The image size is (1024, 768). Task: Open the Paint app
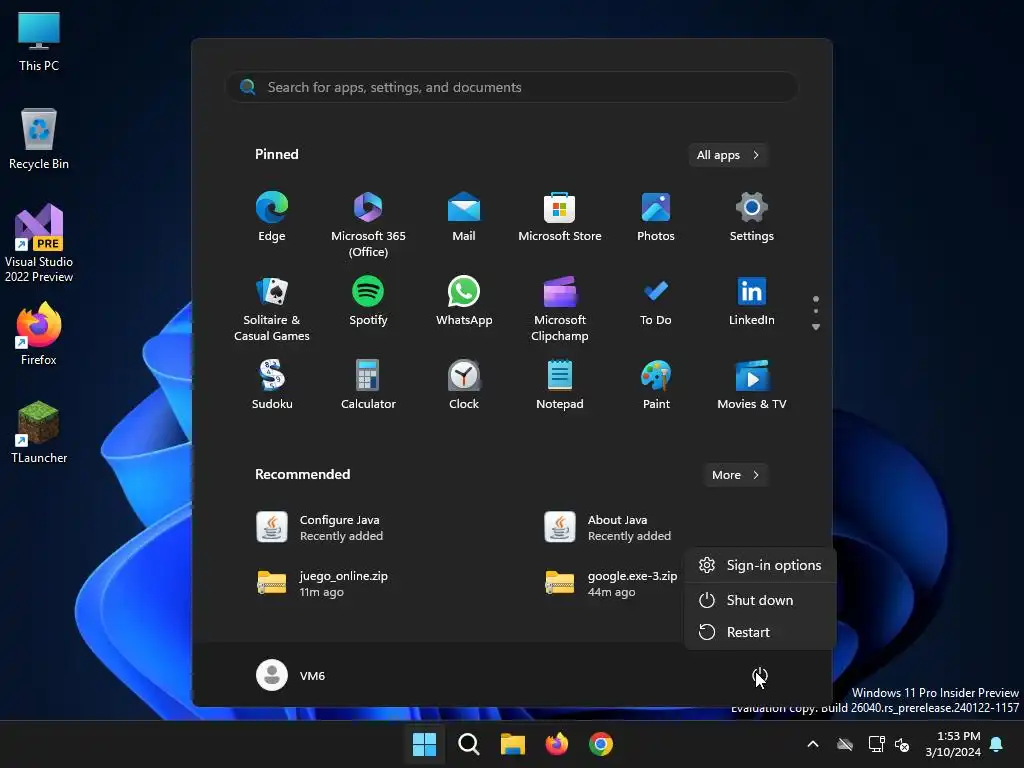pos(656,385)
